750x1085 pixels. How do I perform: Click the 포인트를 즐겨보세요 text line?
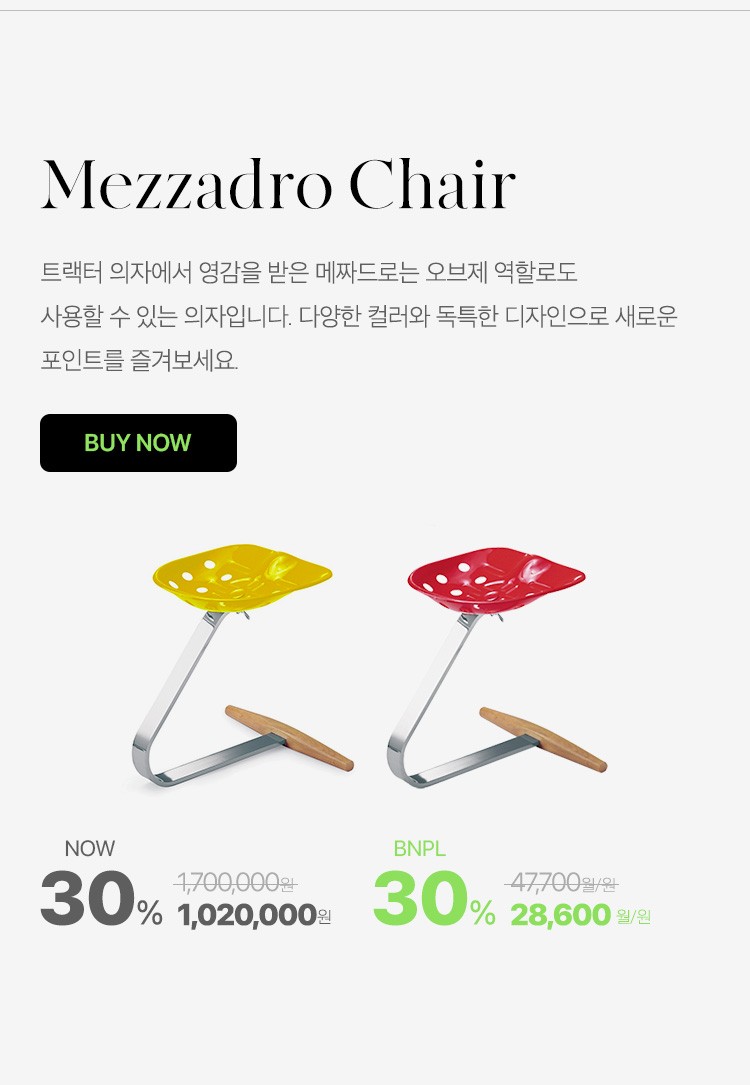click(x=139, y=361)
